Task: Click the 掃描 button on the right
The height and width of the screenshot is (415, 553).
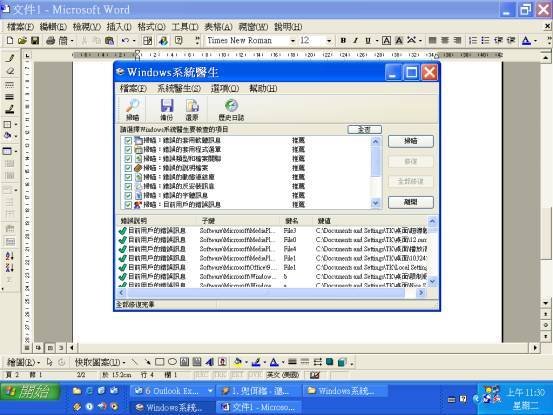Action: (411, 141)
